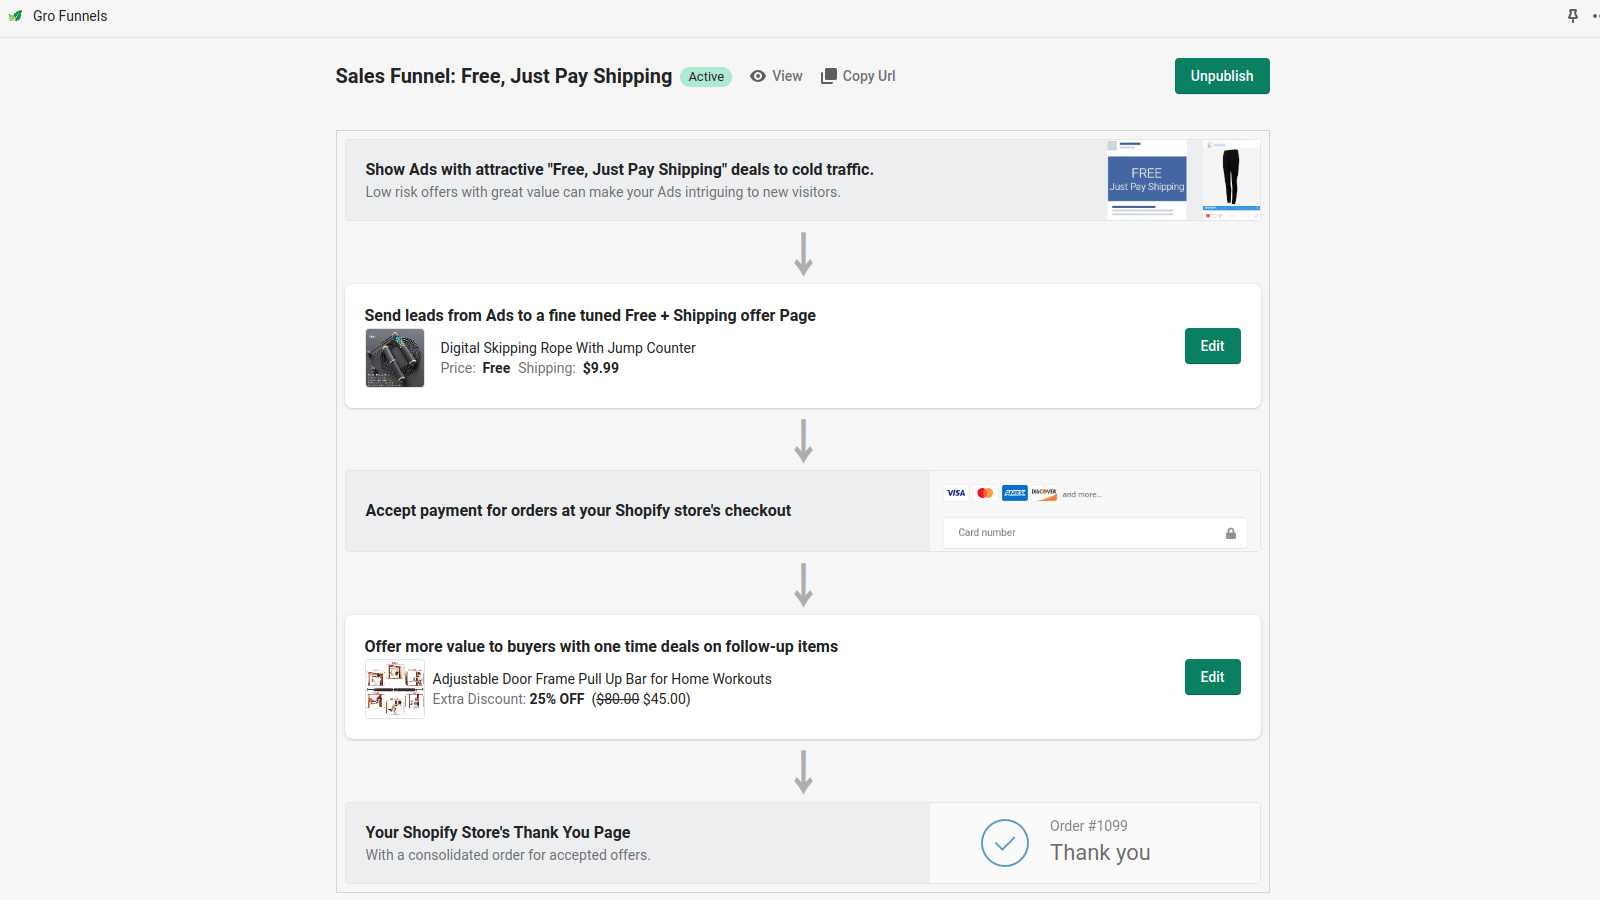Click the lock icon in the card field

1231,533
